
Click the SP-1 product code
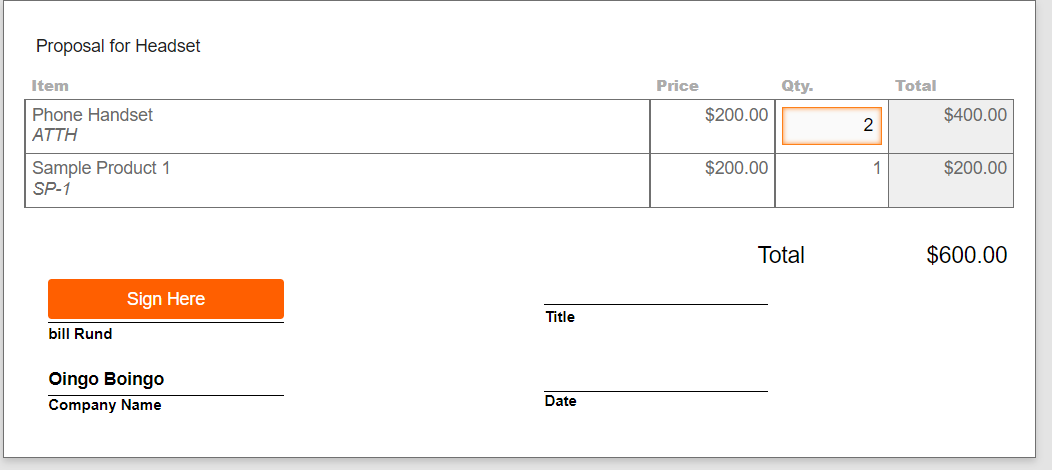[x=52, y=189]
